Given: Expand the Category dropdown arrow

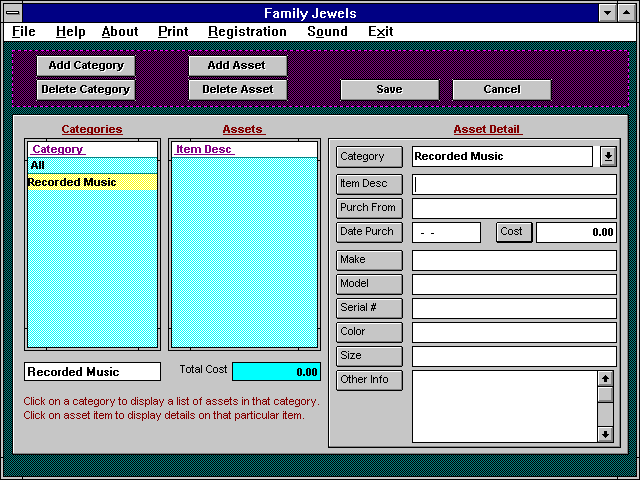Looking at the screenshot, I should [608, 157].
